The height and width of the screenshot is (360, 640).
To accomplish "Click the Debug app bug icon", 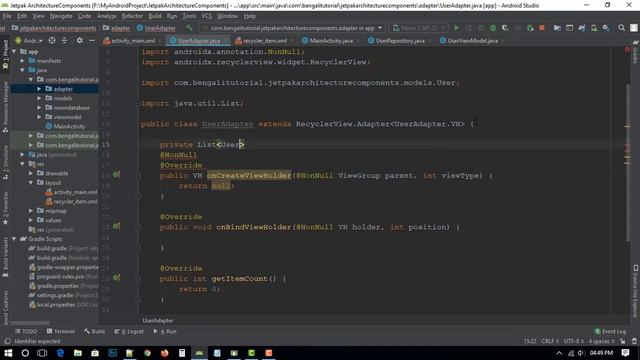I will pos(493,28).
